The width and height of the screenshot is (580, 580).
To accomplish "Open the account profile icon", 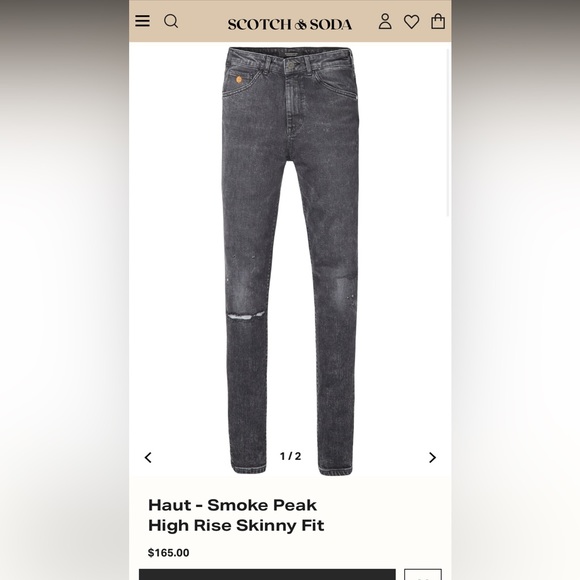I will coord(385,21).
